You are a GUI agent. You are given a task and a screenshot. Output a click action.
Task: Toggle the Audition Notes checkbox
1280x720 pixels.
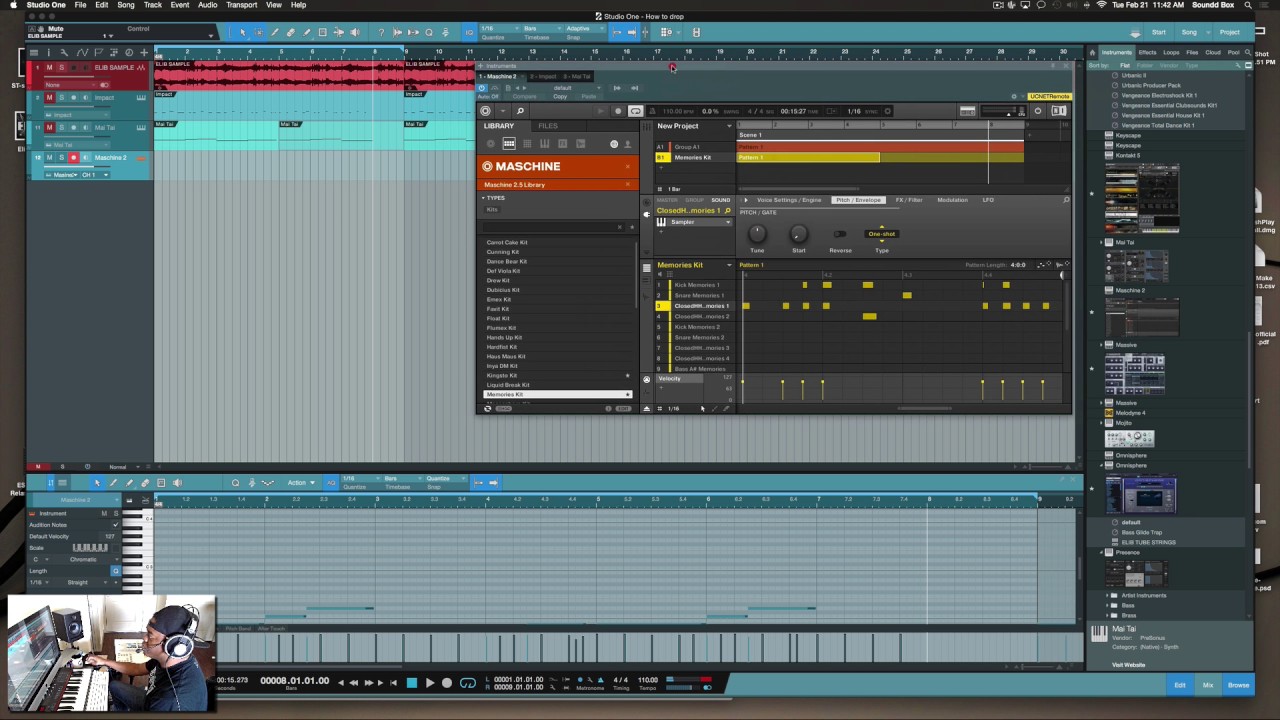[x=116, y=525]
